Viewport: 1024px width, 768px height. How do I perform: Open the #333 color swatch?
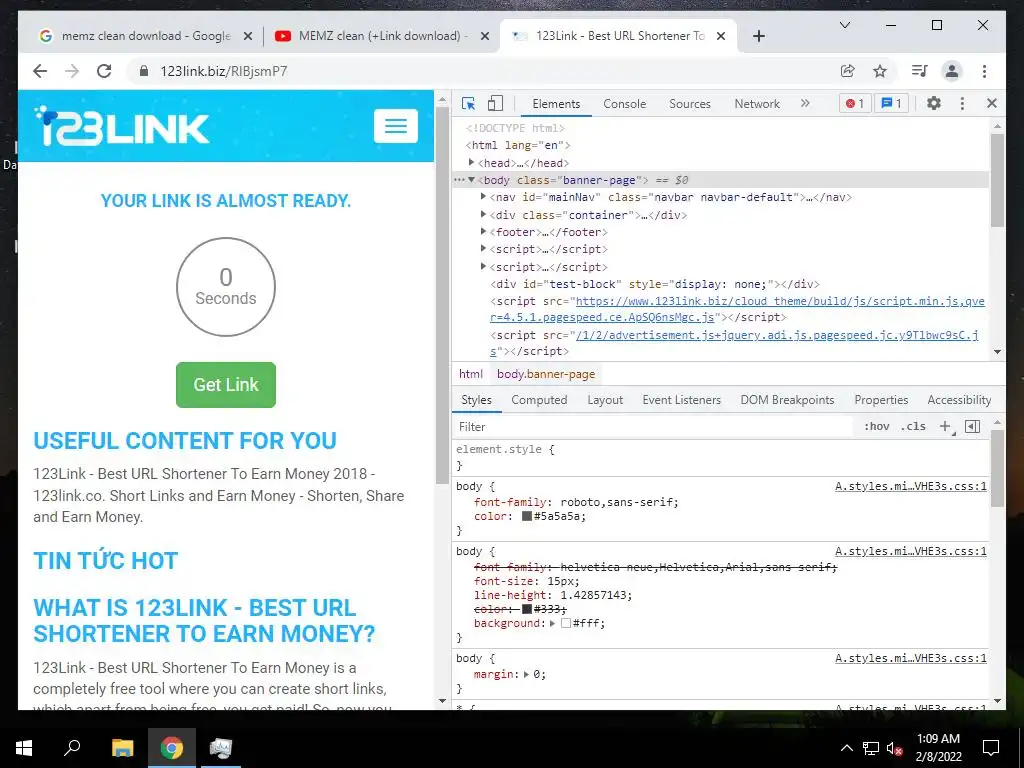pyautogui.click(x=526, y=609)
